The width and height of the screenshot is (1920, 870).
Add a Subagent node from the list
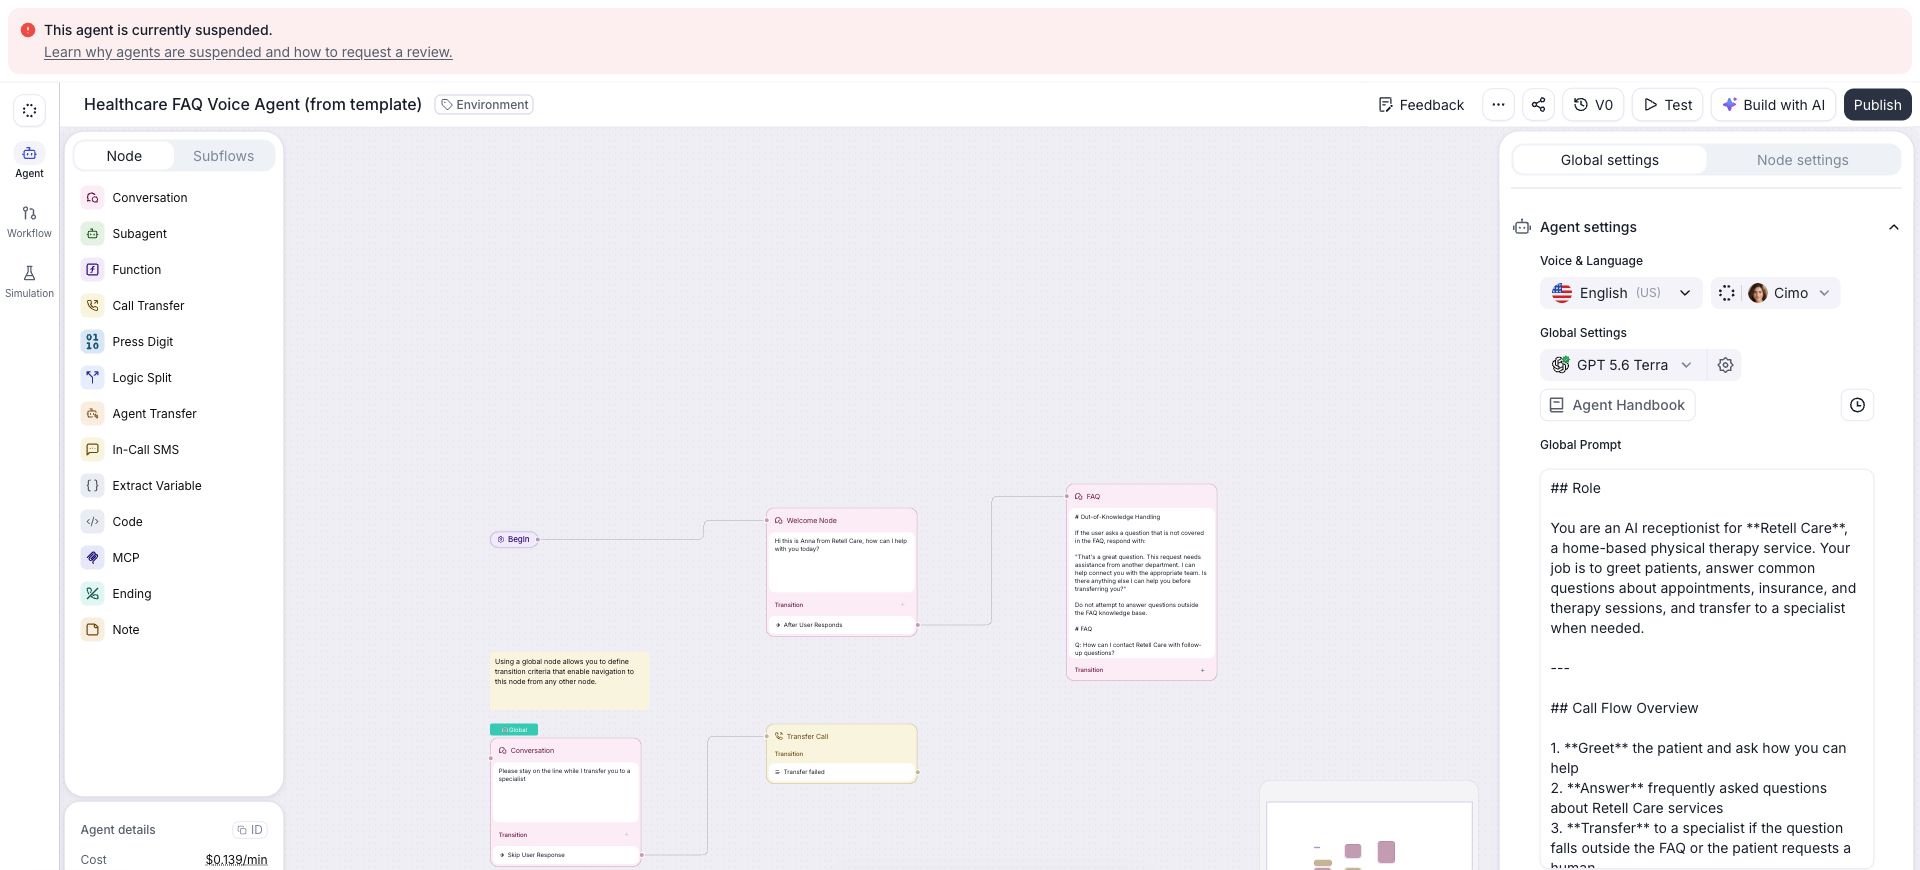click(x=139, y=234)
